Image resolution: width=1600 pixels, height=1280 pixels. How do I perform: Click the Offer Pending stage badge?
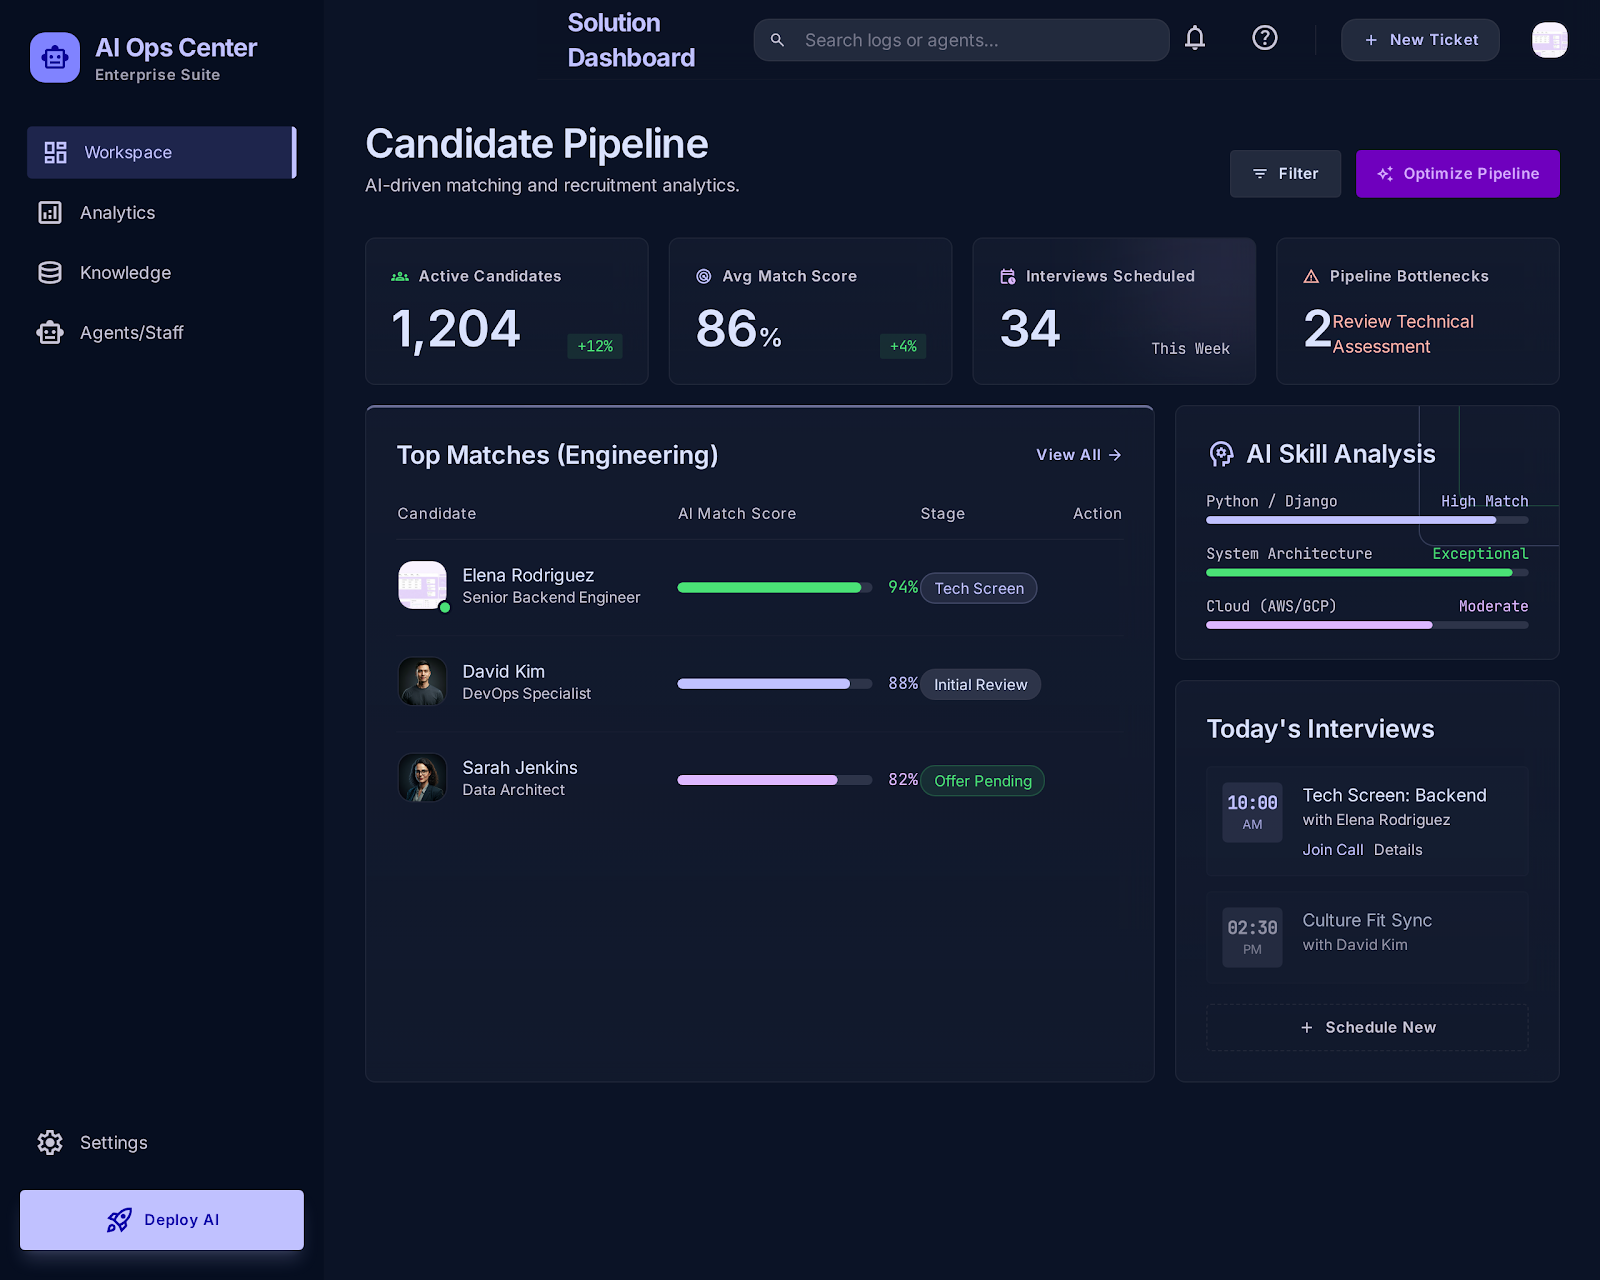point(983,780)
